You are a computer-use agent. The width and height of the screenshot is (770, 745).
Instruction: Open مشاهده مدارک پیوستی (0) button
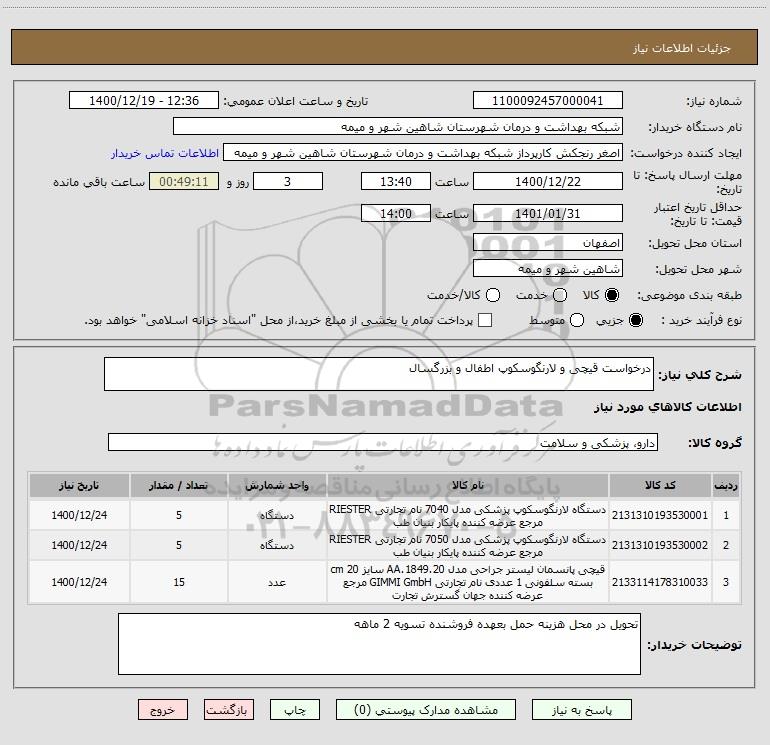point(426,710)
